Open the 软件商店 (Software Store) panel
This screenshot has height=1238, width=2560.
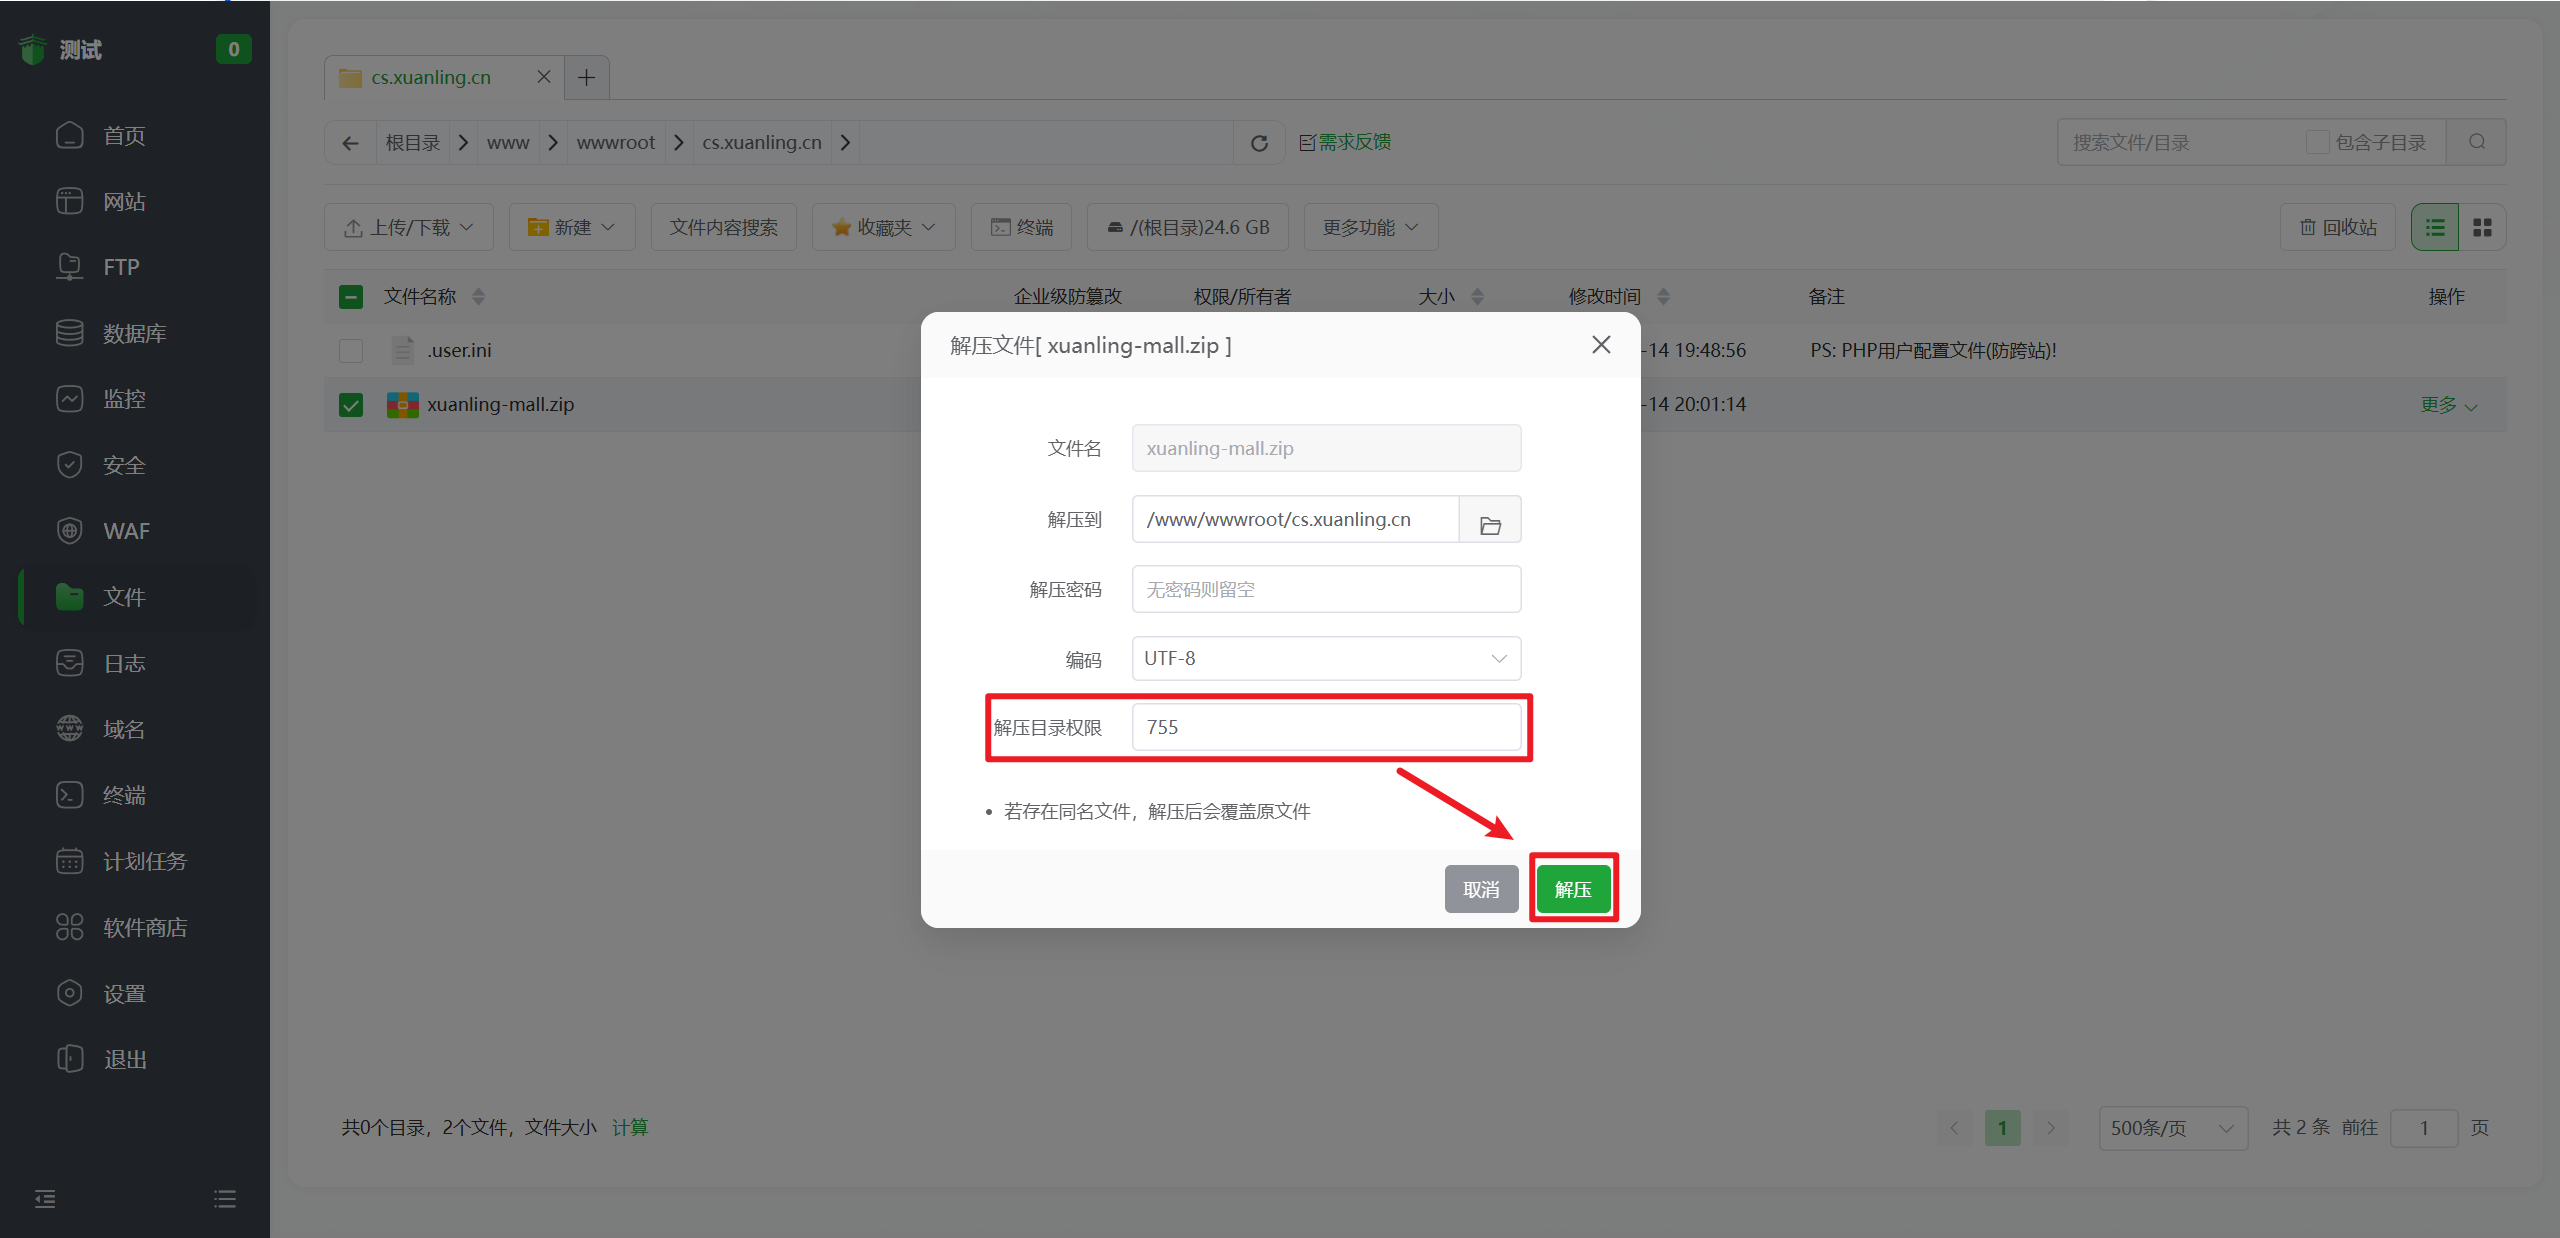143,926
